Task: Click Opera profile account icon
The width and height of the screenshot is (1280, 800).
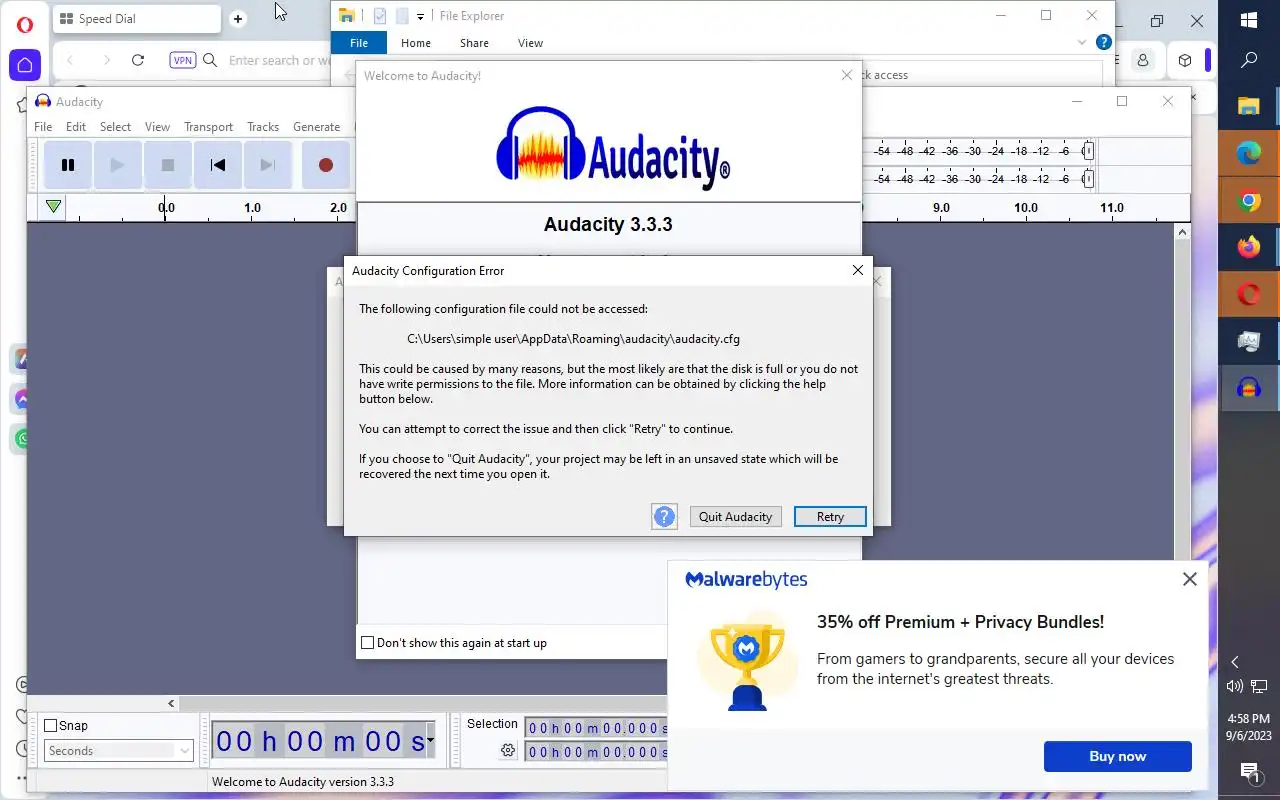Action: (1142, 60)
